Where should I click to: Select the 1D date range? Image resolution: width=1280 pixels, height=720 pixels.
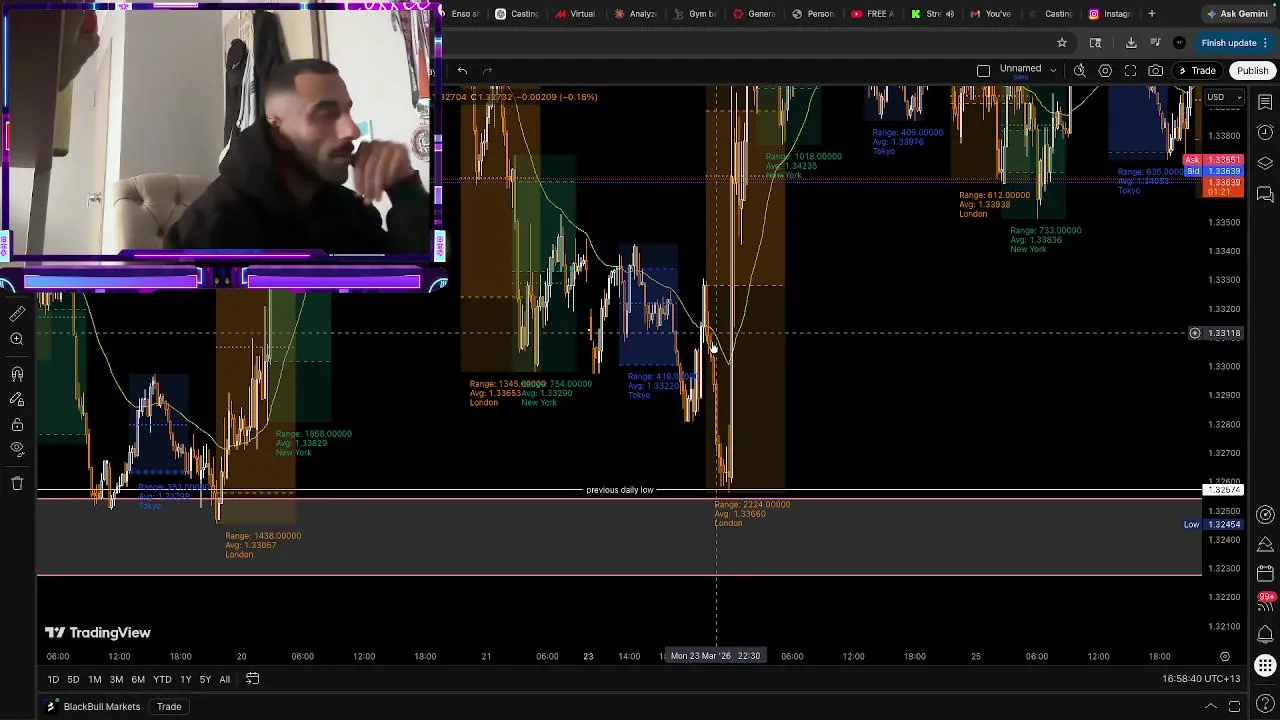tap(53, 680)
